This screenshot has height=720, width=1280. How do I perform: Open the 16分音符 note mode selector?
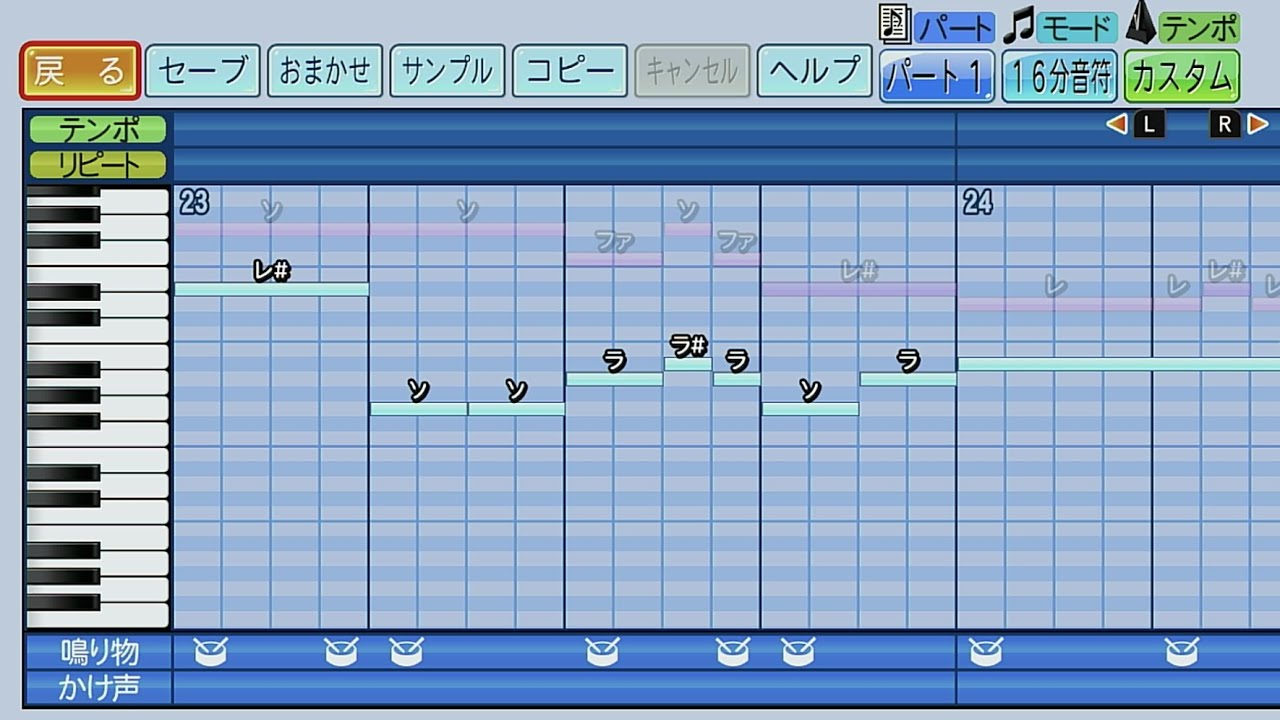click(1060, 76)
